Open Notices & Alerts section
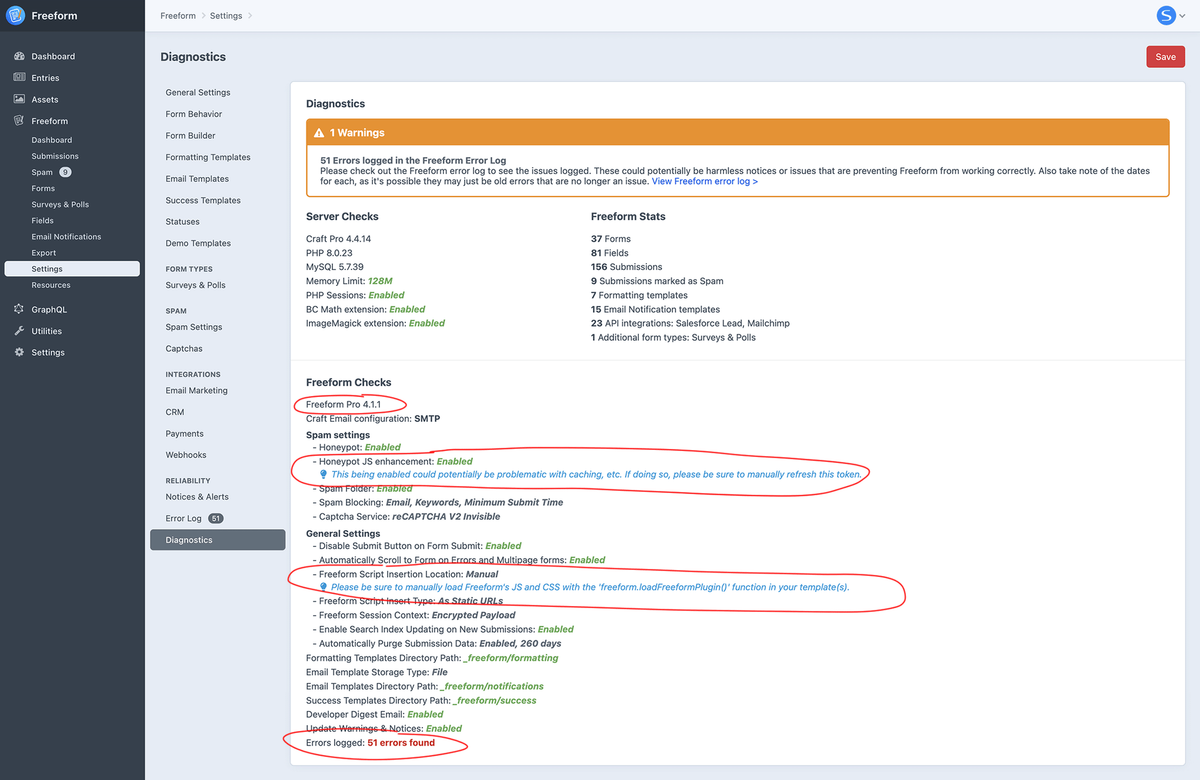1200x780 pixels. [197, 497]
